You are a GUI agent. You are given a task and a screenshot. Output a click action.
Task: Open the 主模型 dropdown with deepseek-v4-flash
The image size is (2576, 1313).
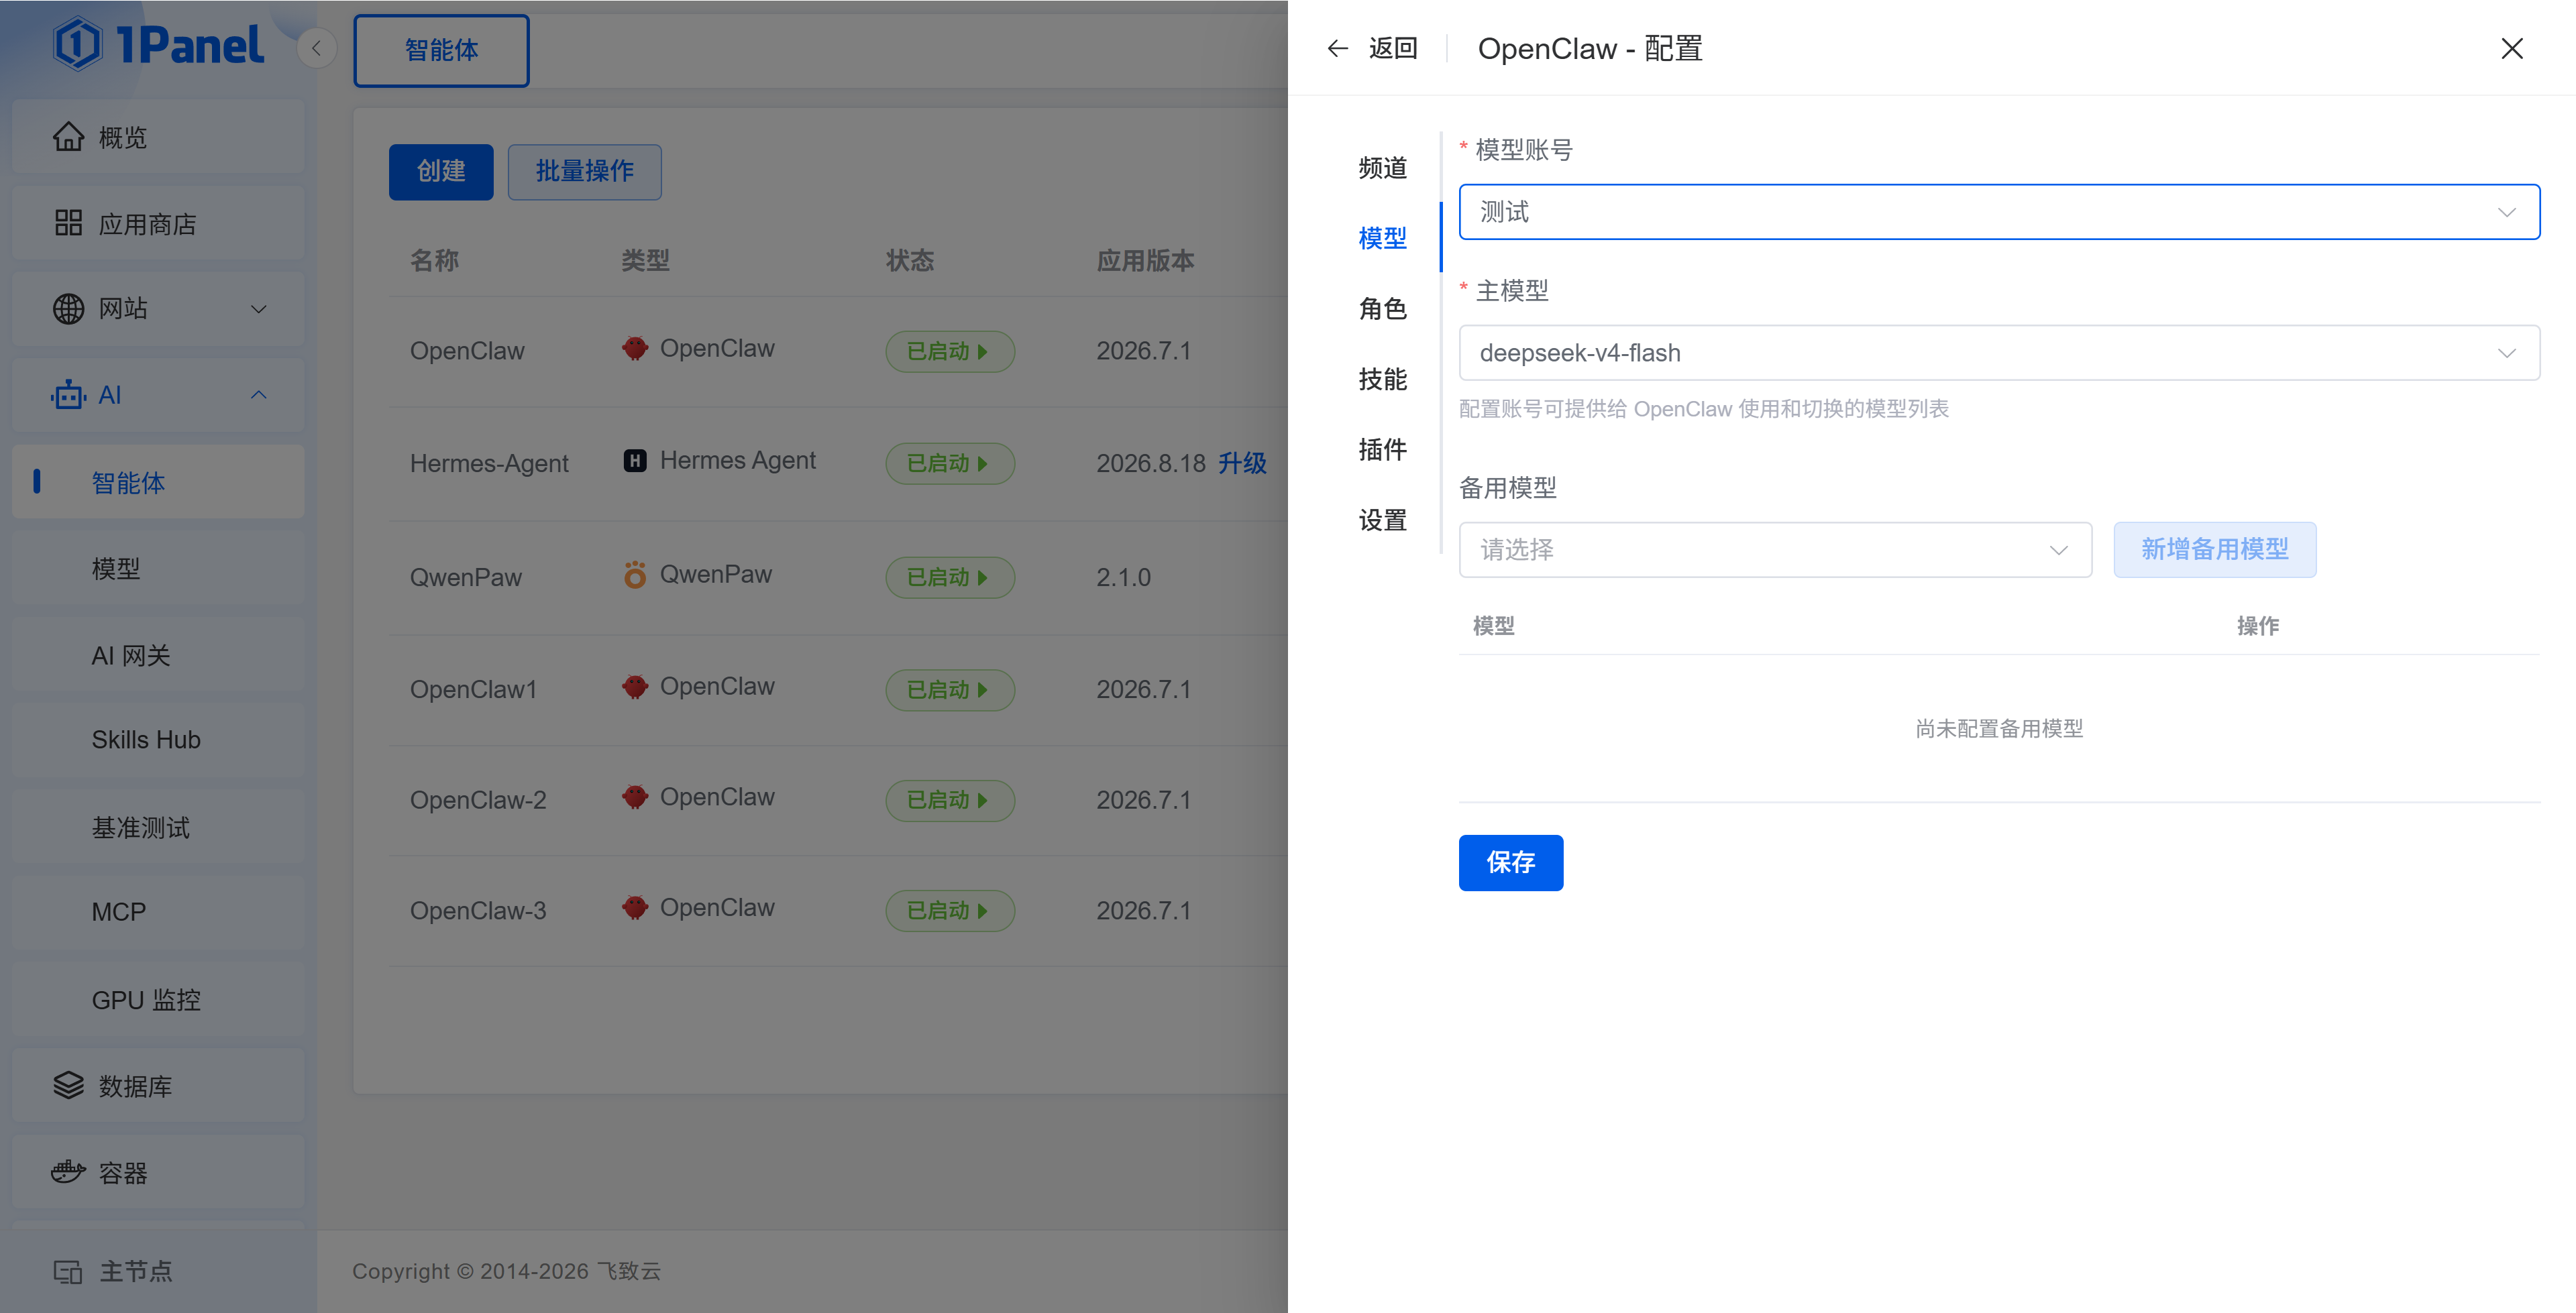(x=1999, y=353)
